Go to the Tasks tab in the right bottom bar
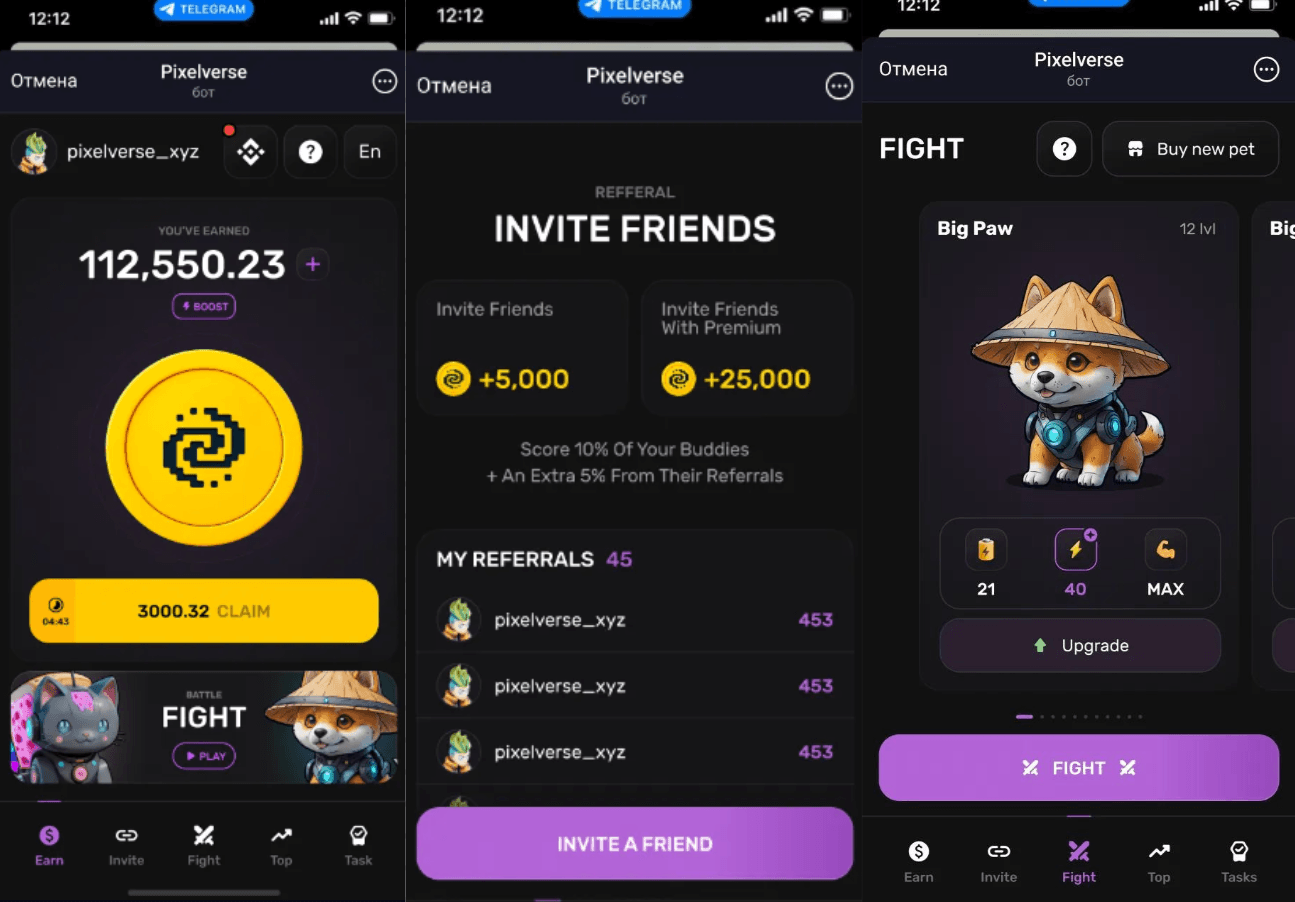The width and height of the screenshot is (1295, 902). (1239, 862)
